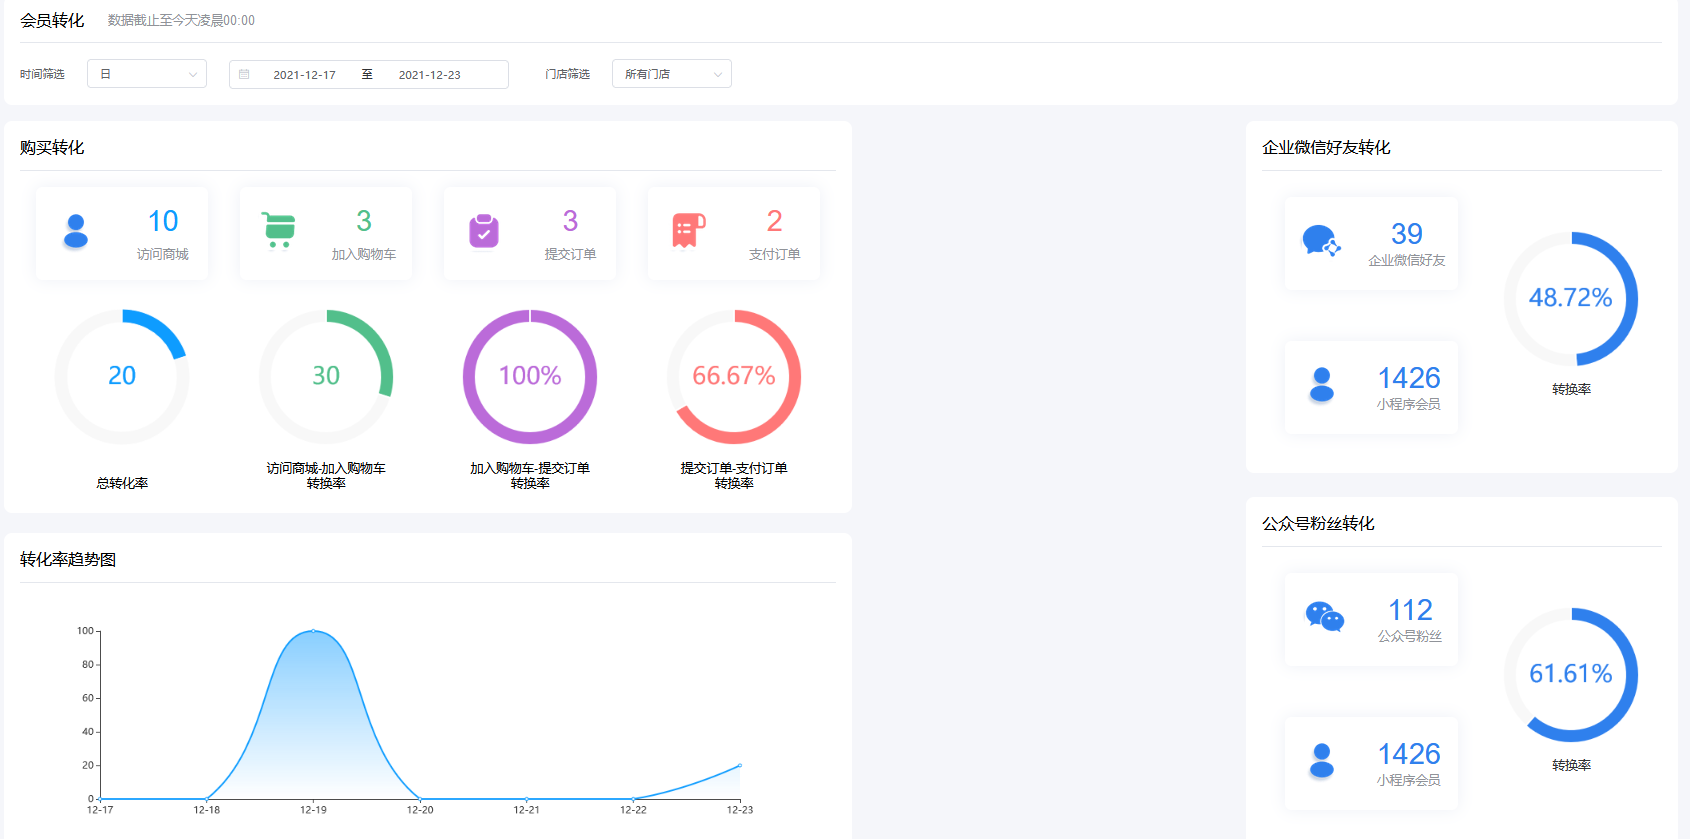Viewport: 1690px width, 839px height.
Task: Click the 100% 加入购物车-提交订单 ring
Action: (x=530, y=376)
